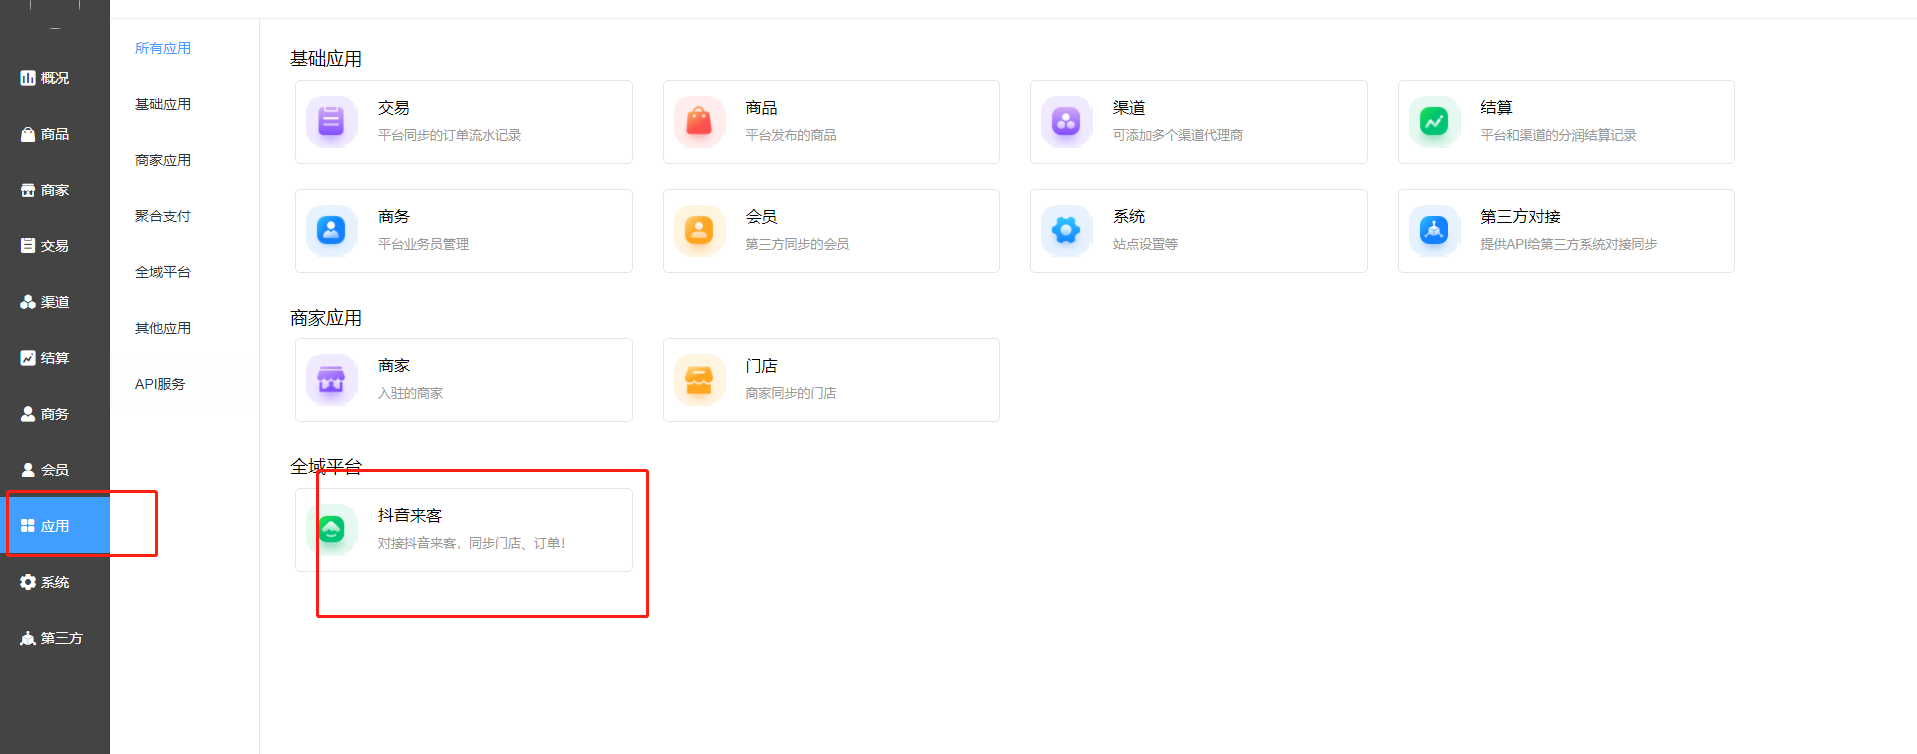Click the blue gear 系统 app icon

tap(1066, 231)
